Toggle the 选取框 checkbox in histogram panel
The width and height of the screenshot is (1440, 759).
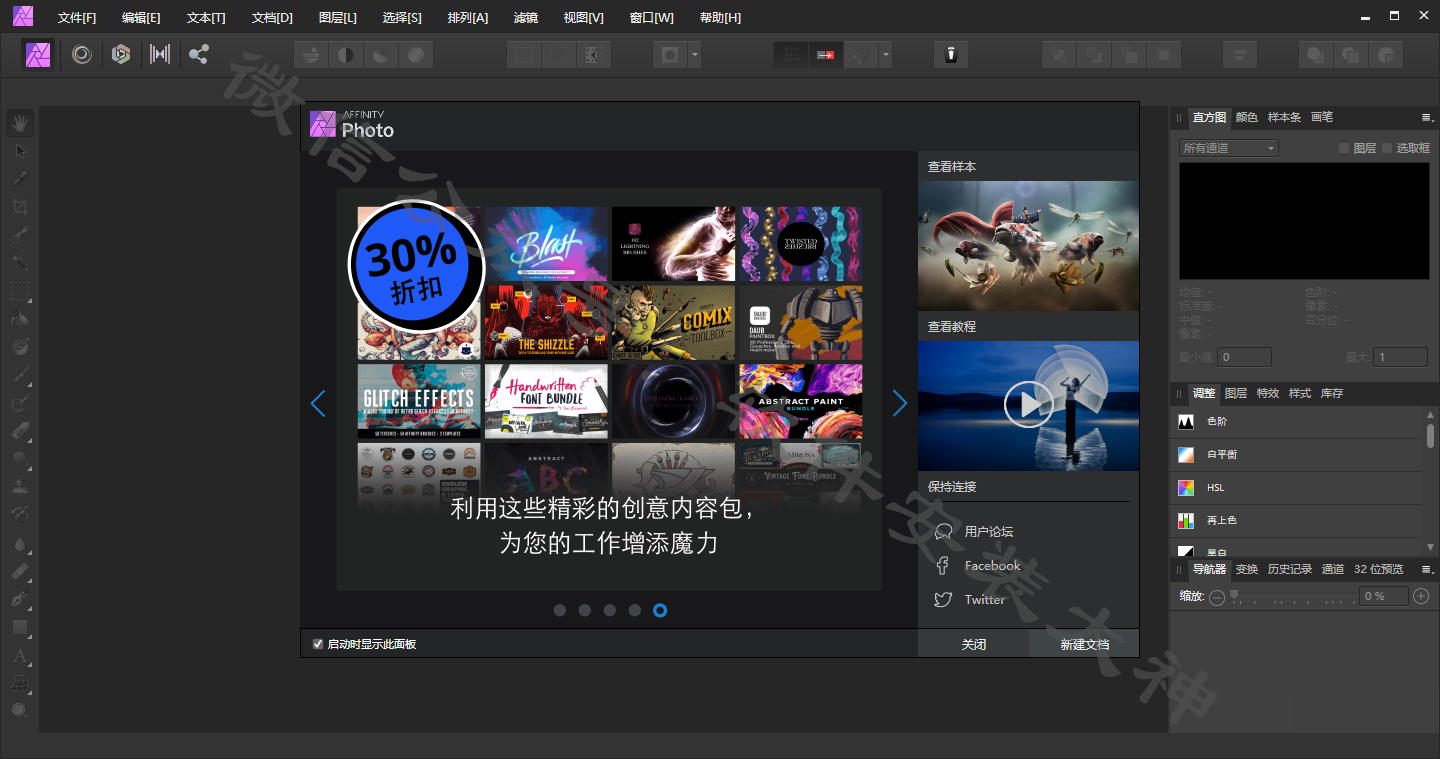click(x=1388, y=148)
